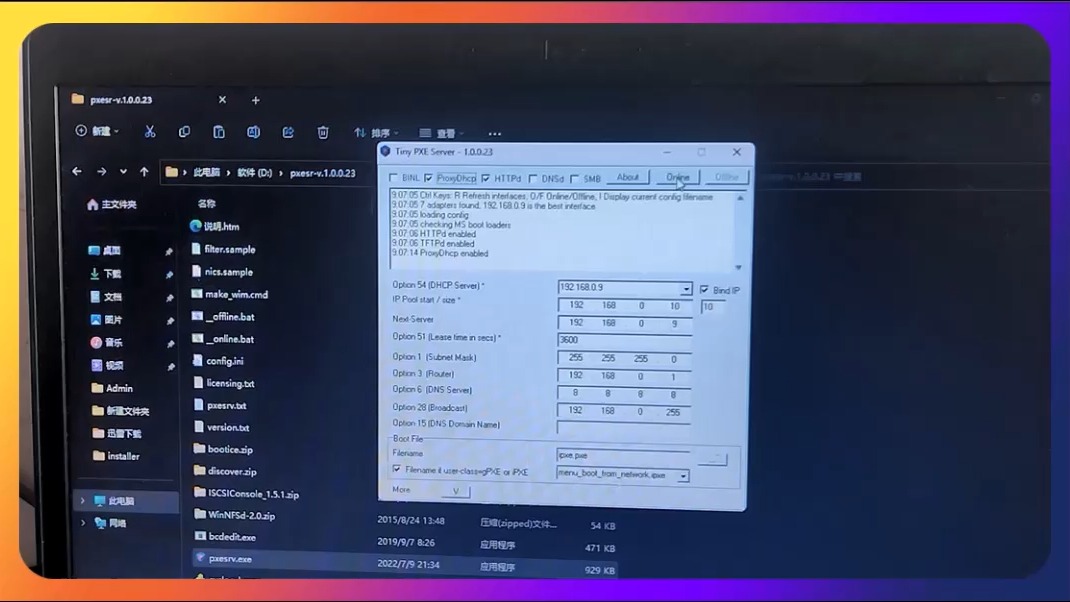Click the Paste icon in Explorer toolbar

click(x=219, y=131)
